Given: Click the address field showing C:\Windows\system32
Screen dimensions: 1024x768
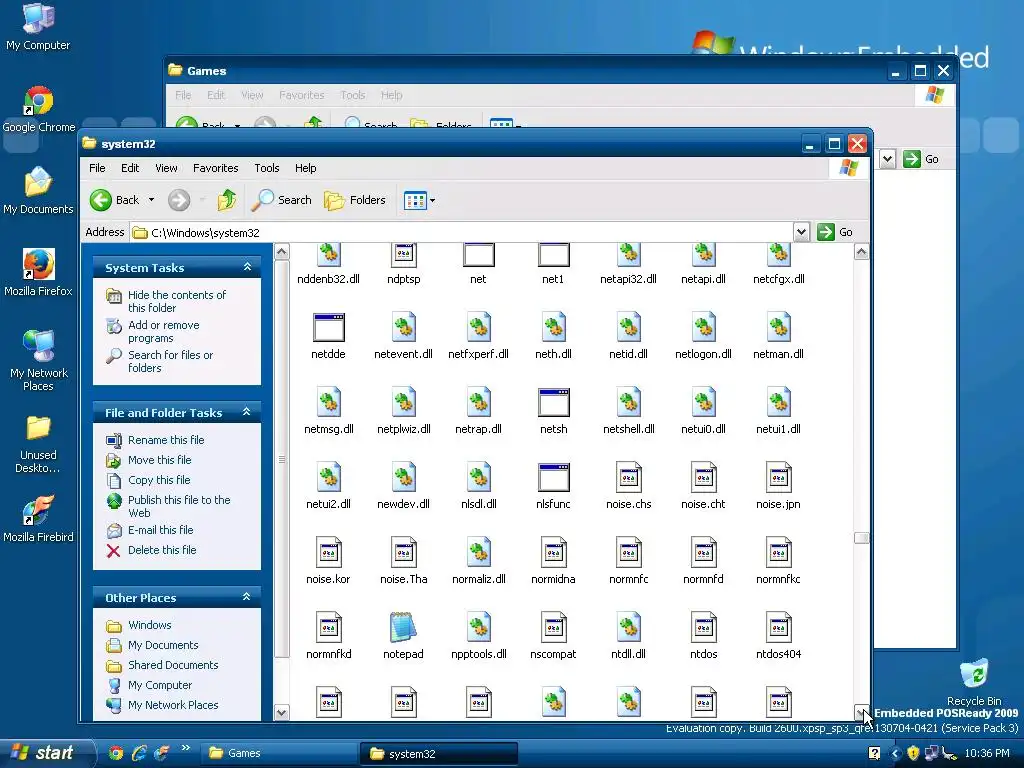Looking at the screenshot, I should coord(462,232).
